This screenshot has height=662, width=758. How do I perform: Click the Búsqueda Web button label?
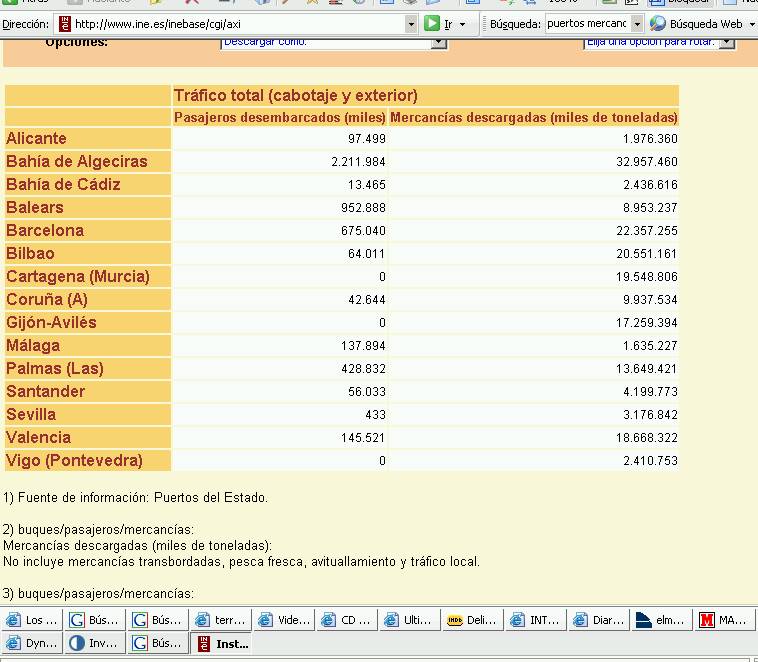click(x=706, y=24)
